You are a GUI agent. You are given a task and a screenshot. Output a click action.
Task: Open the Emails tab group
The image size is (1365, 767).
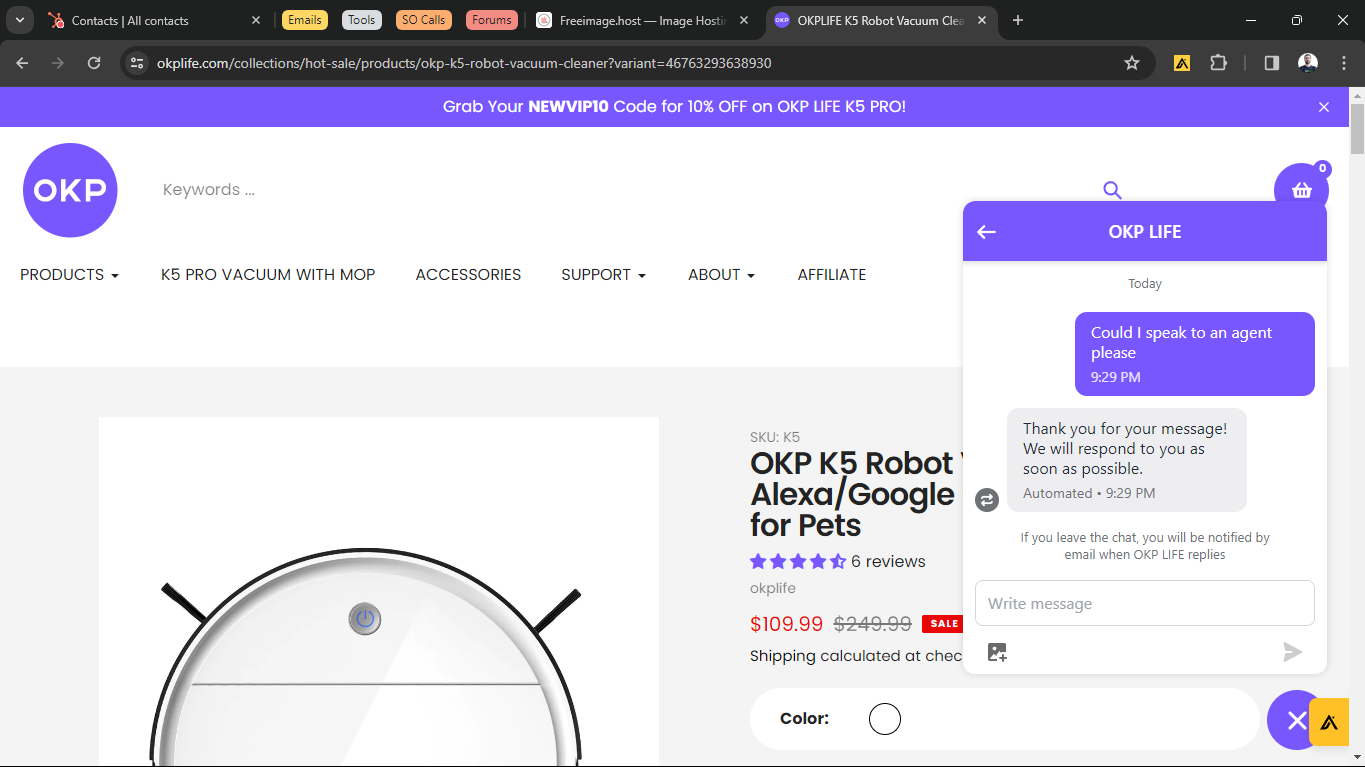pos(305,20)
